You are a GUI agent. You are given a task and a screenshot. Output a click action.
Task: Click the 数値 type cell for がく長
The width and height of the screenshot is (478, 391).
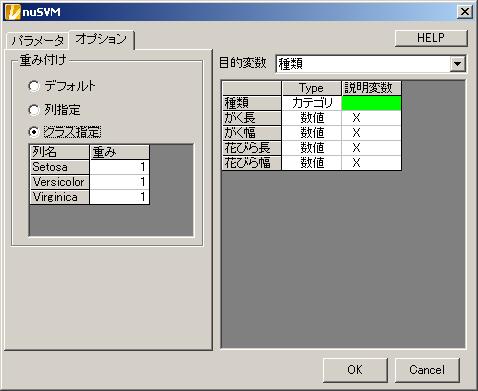(312, 118)
